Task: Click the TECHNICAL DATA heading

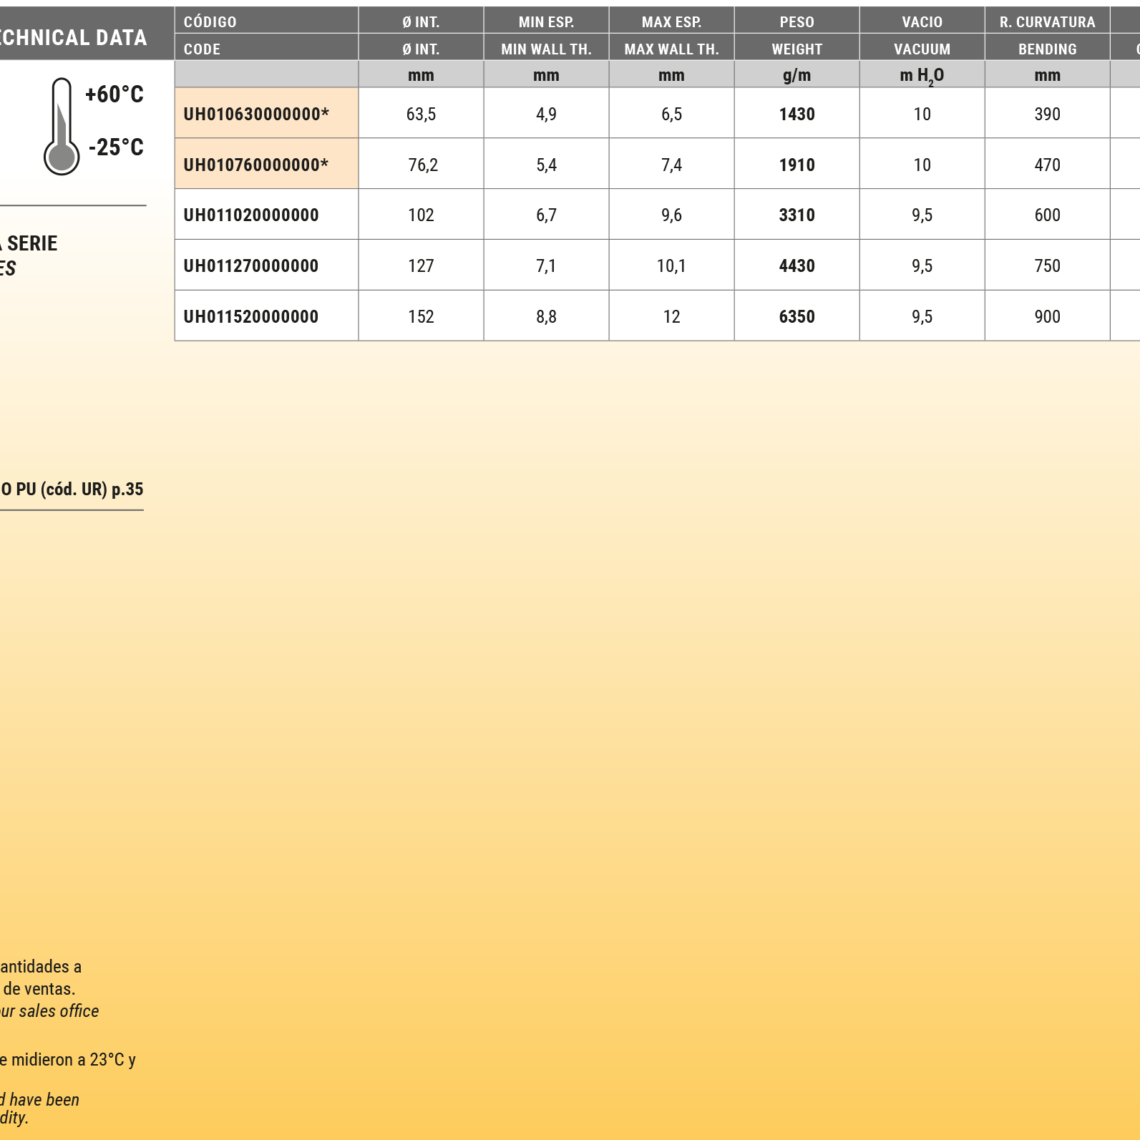Action: pyautogui.click(x=73, y=38)
